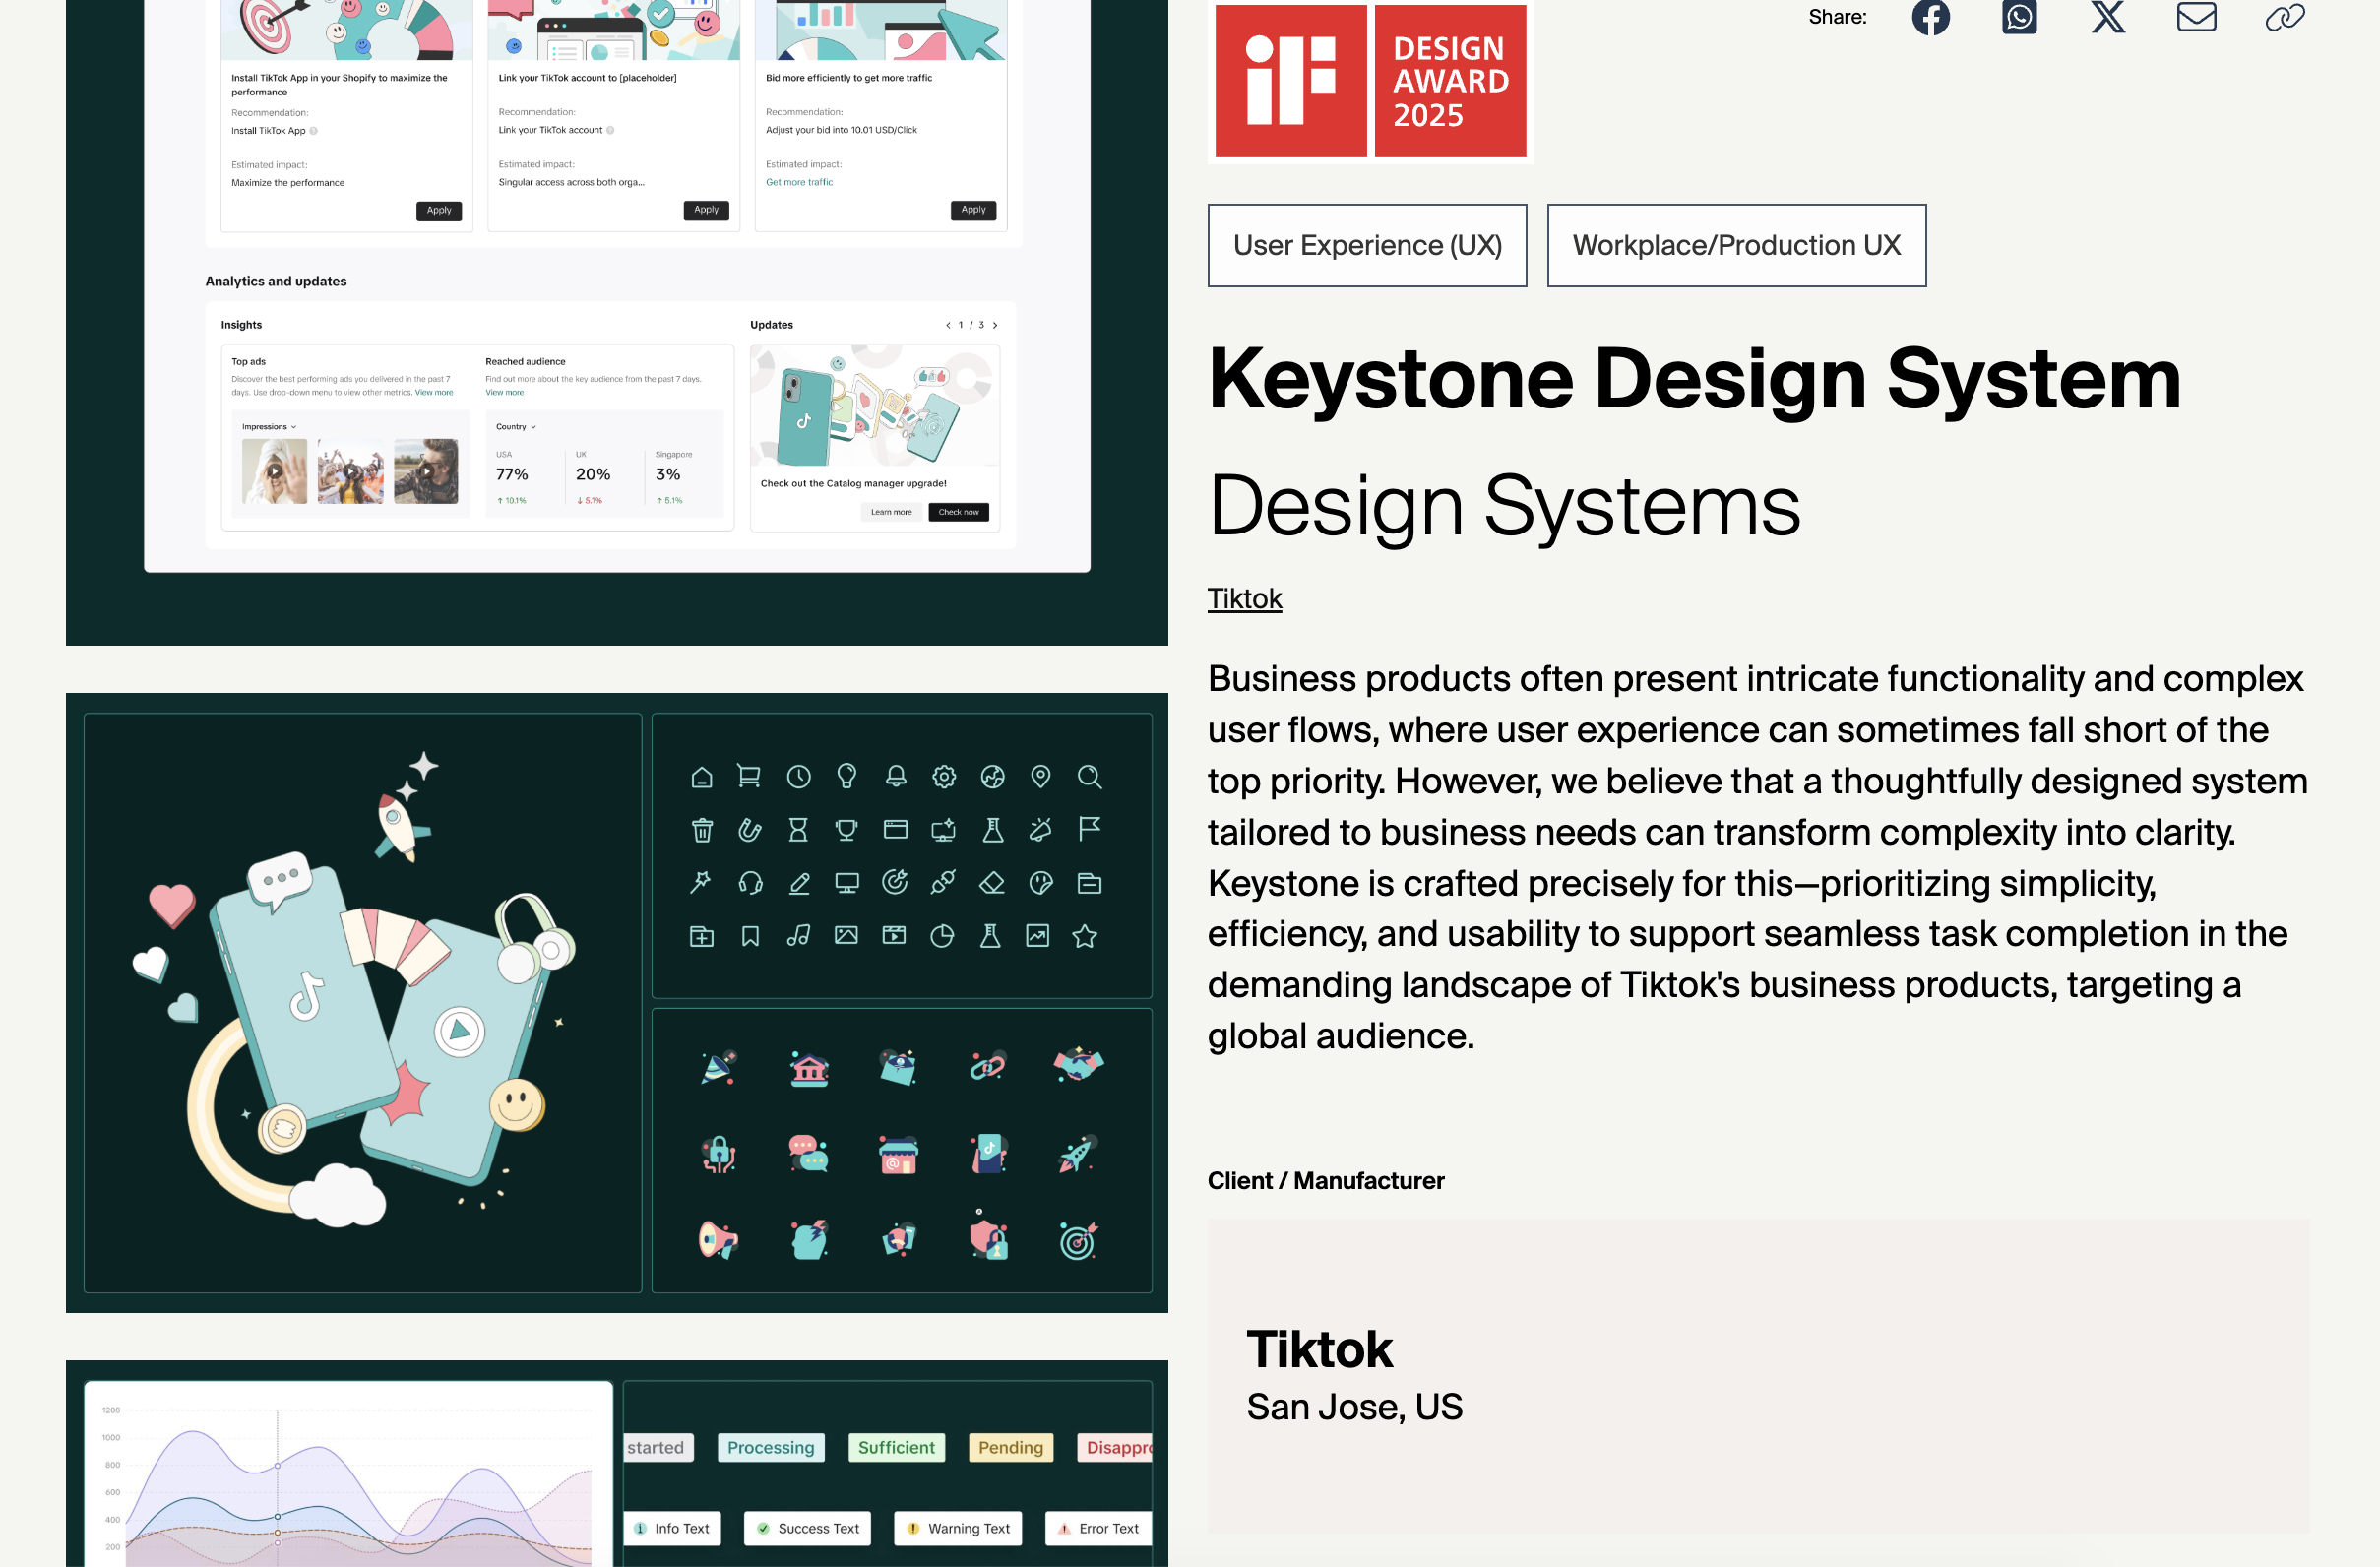
Task: Click the lightbulb outline icon
Action: (x=846, y=776)
